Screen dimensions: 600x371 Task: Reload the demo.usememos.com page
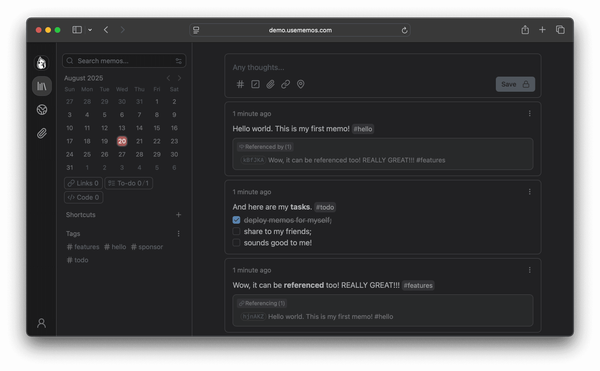click(x=404, y=30)
